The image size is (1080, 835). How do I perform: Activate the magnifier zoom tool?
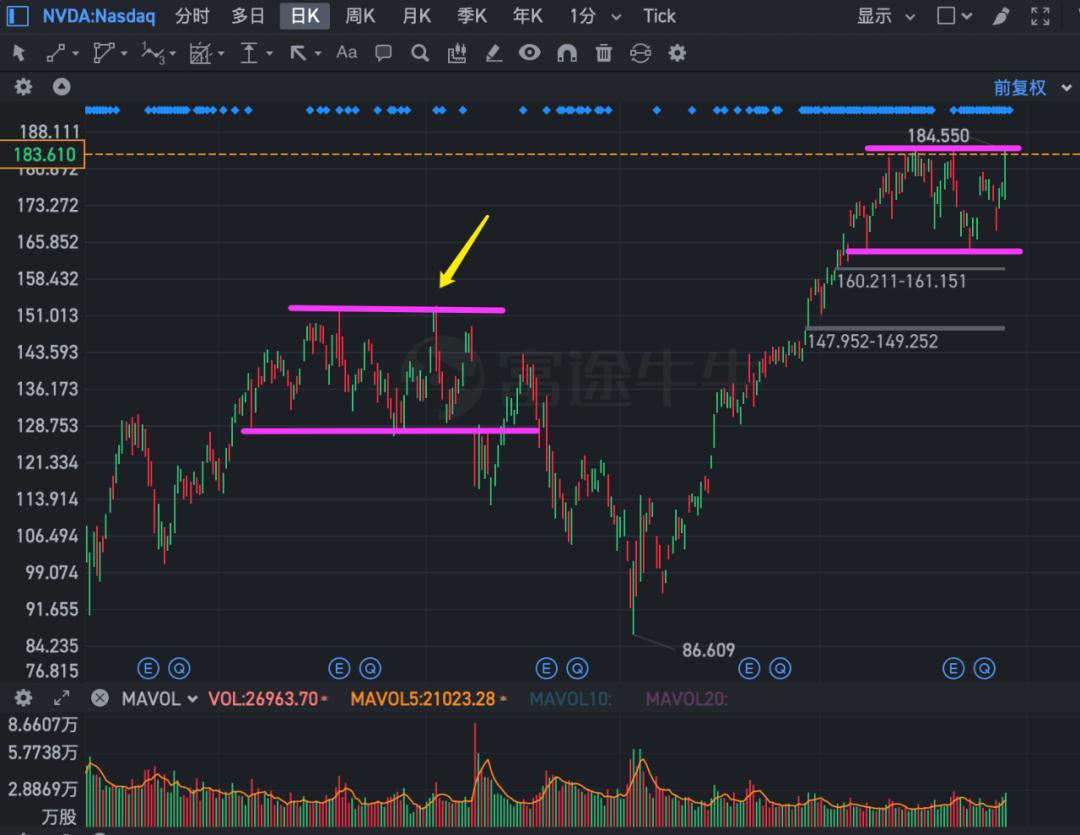[x=419, y=52]
